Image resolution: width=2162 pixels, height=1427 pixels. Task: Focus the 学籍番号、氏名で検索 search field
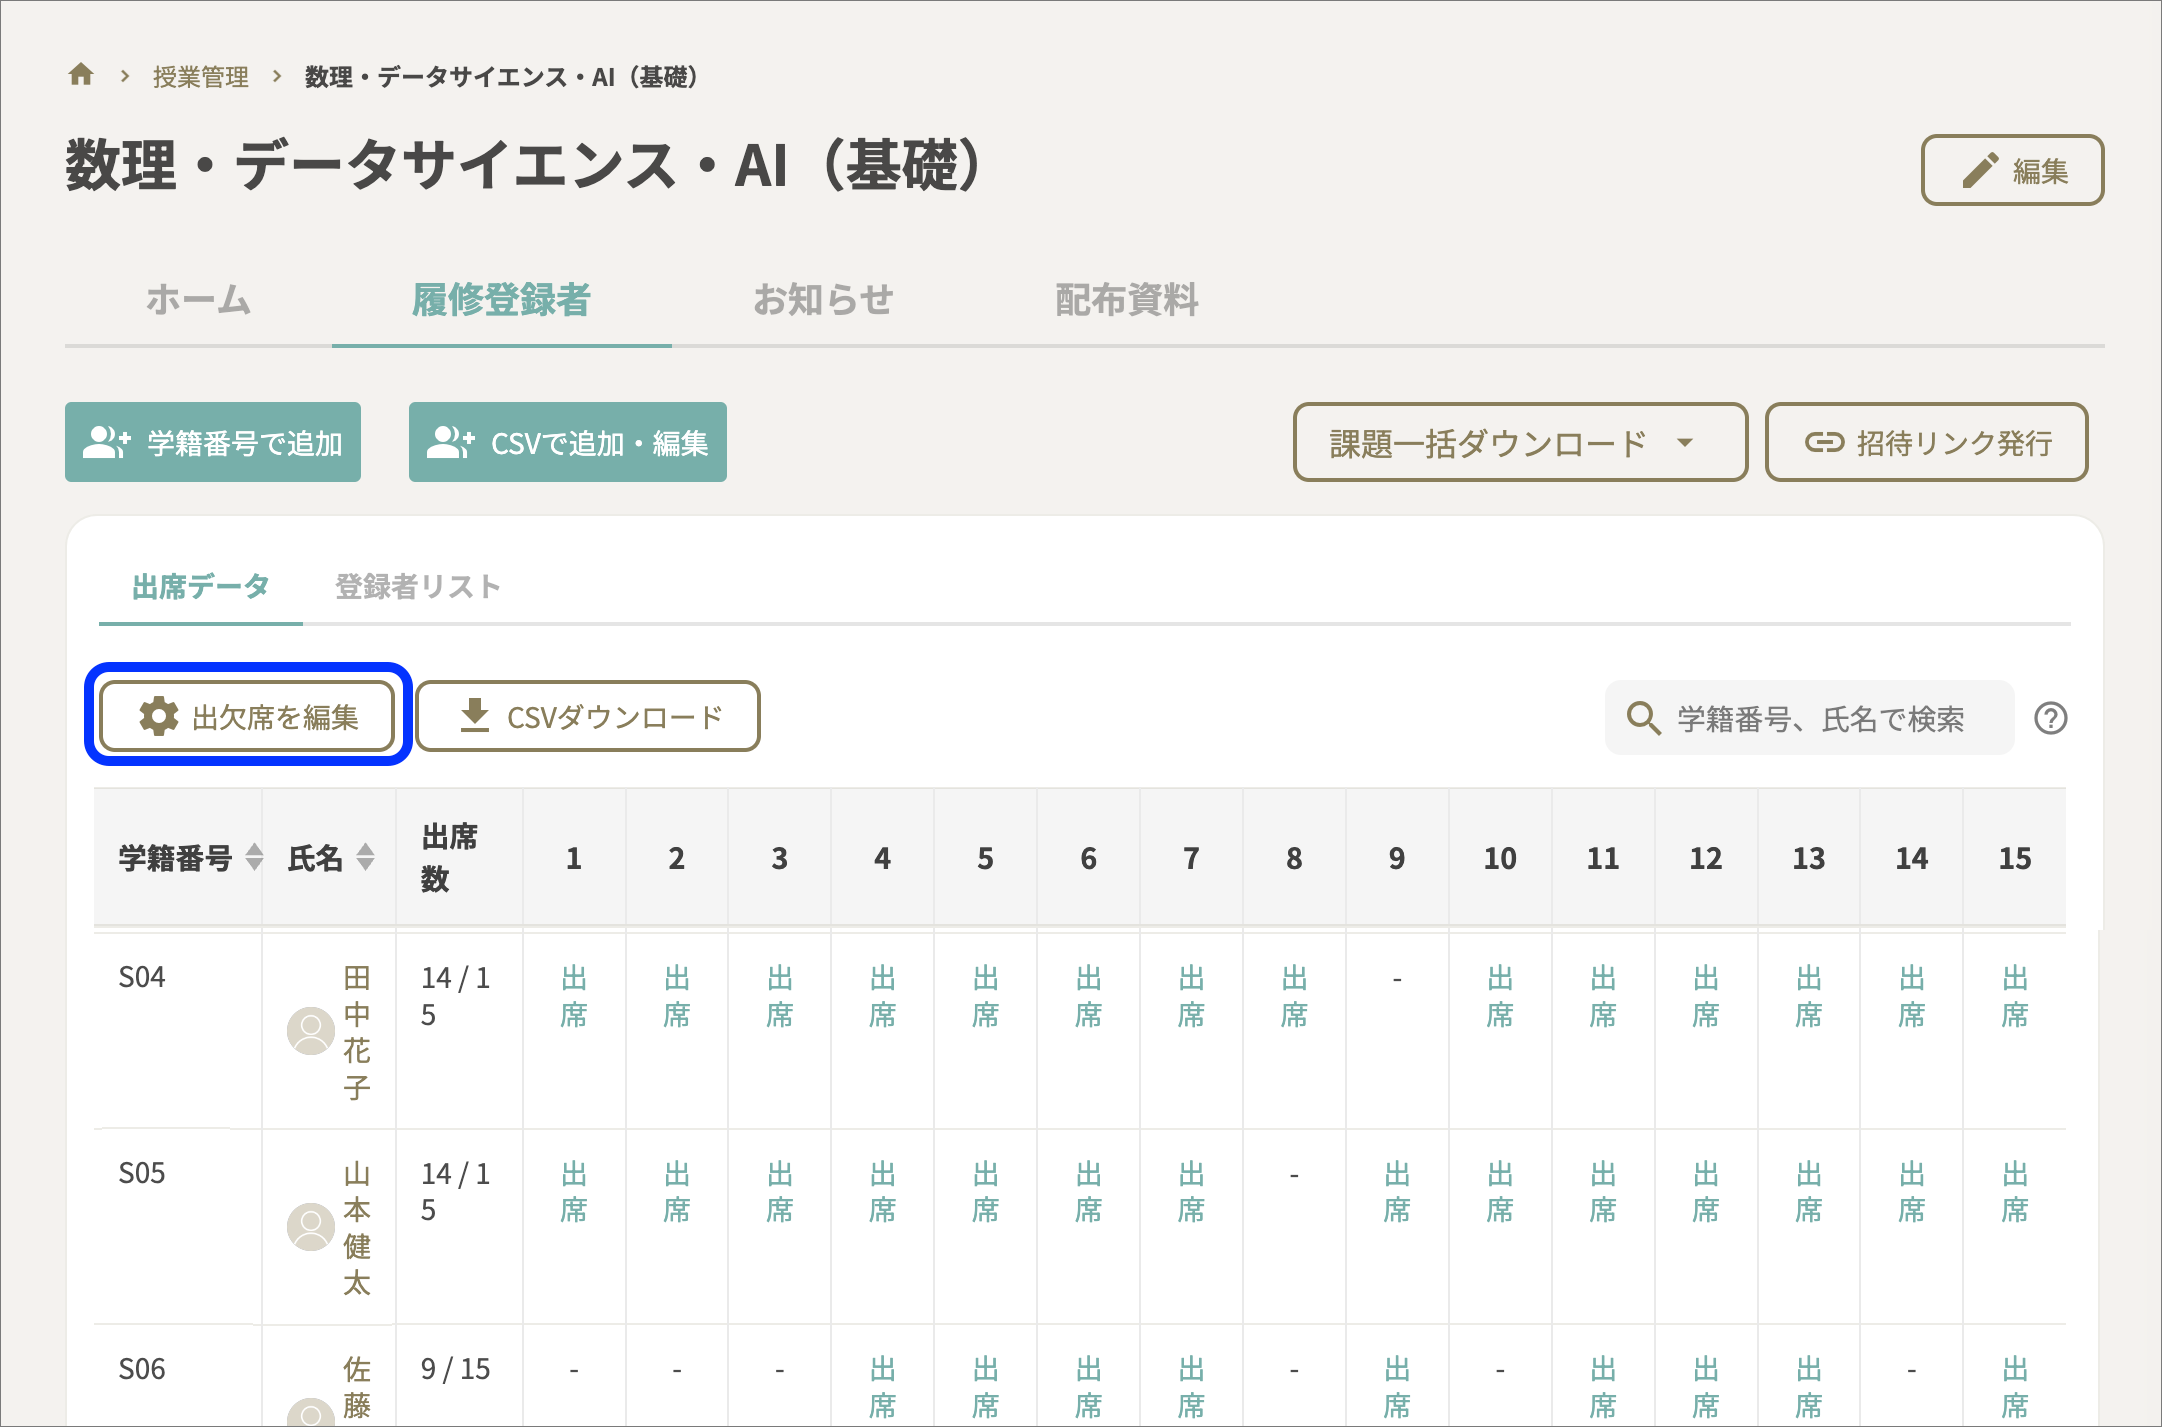click(x=1809, y=718)
